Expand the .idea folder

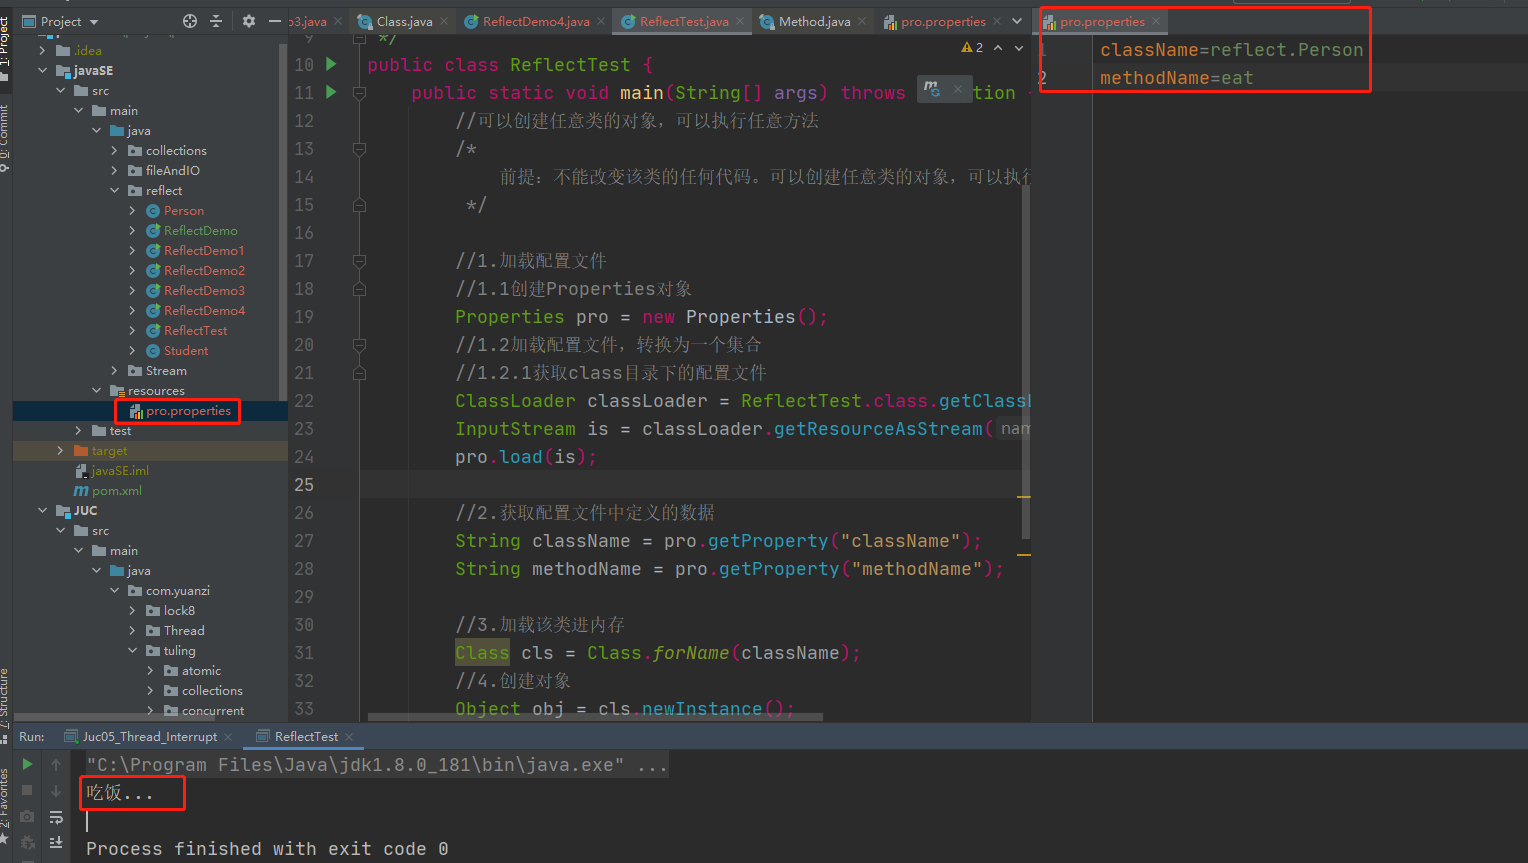pyautogui.click(x=42, y=50)
